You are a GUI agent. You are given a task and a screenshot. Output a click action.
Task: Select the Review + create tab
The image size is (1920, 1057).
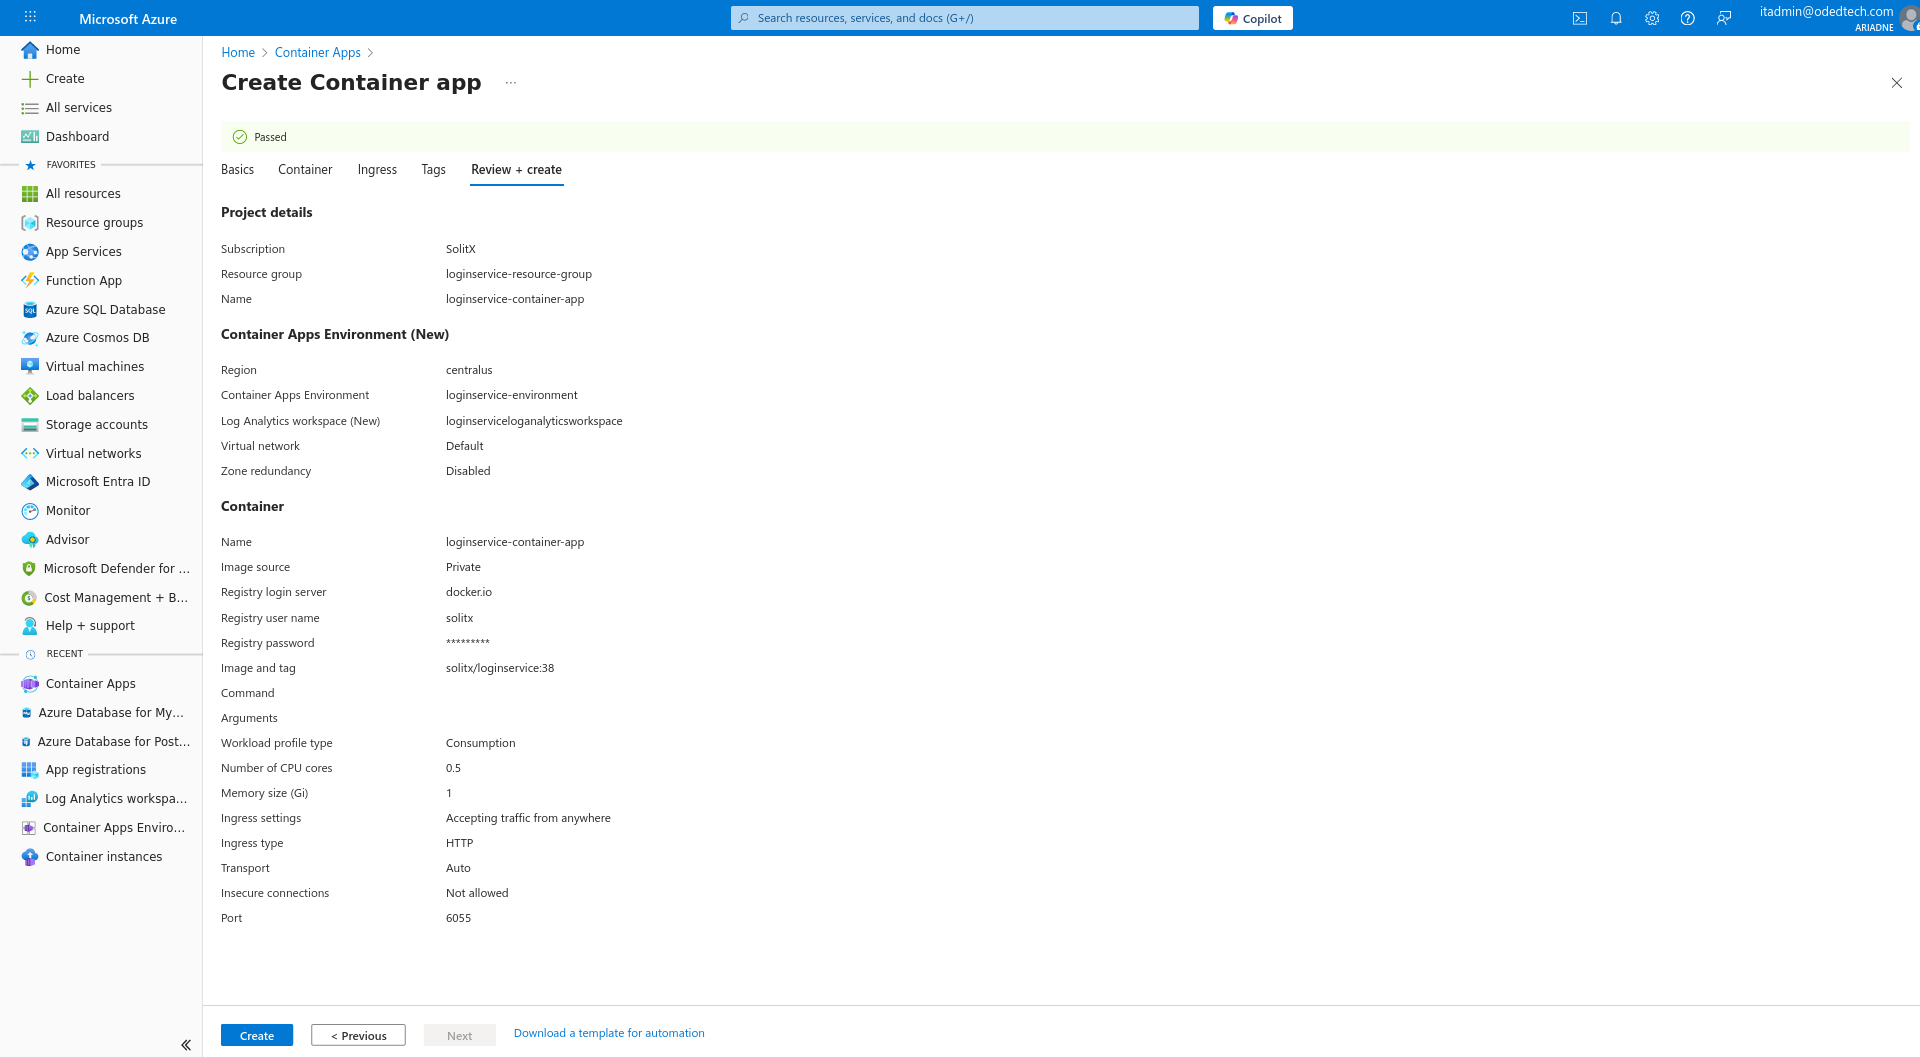coord(516,170)
